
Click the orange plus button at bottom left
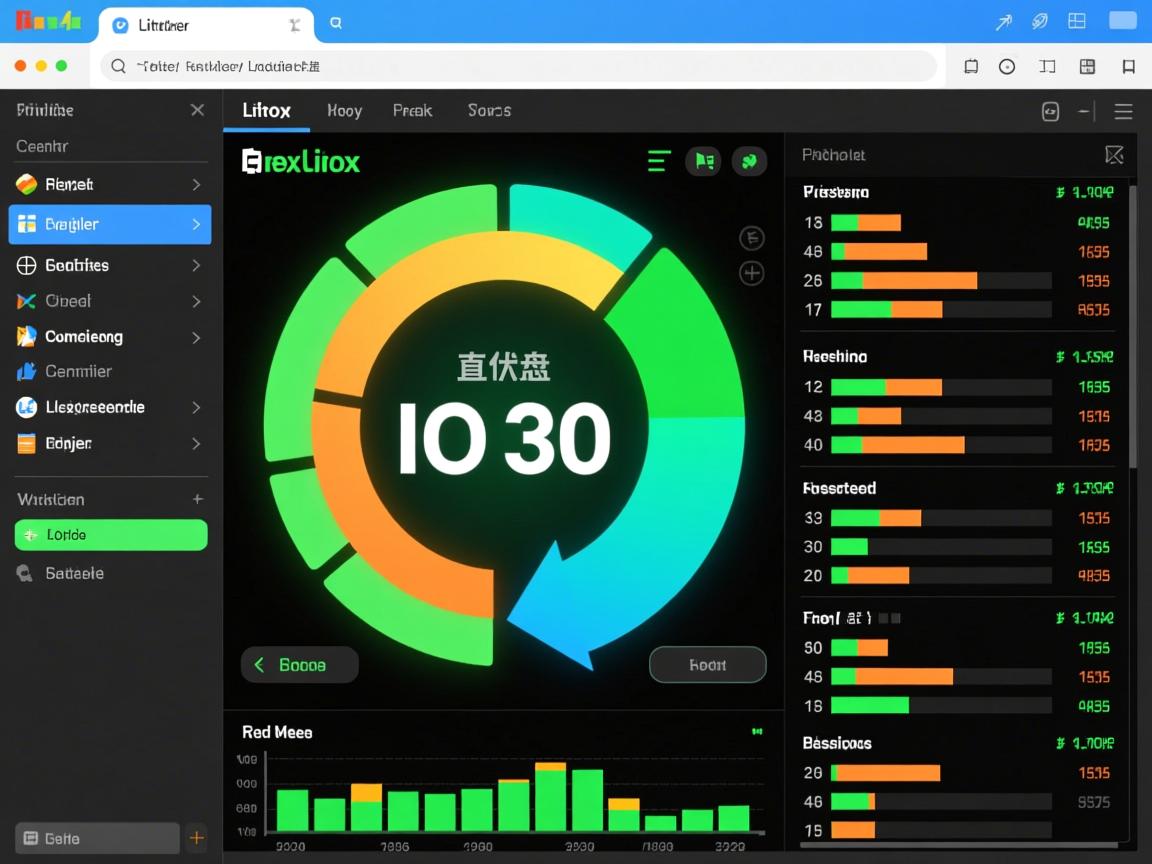[x=197, y=838]
